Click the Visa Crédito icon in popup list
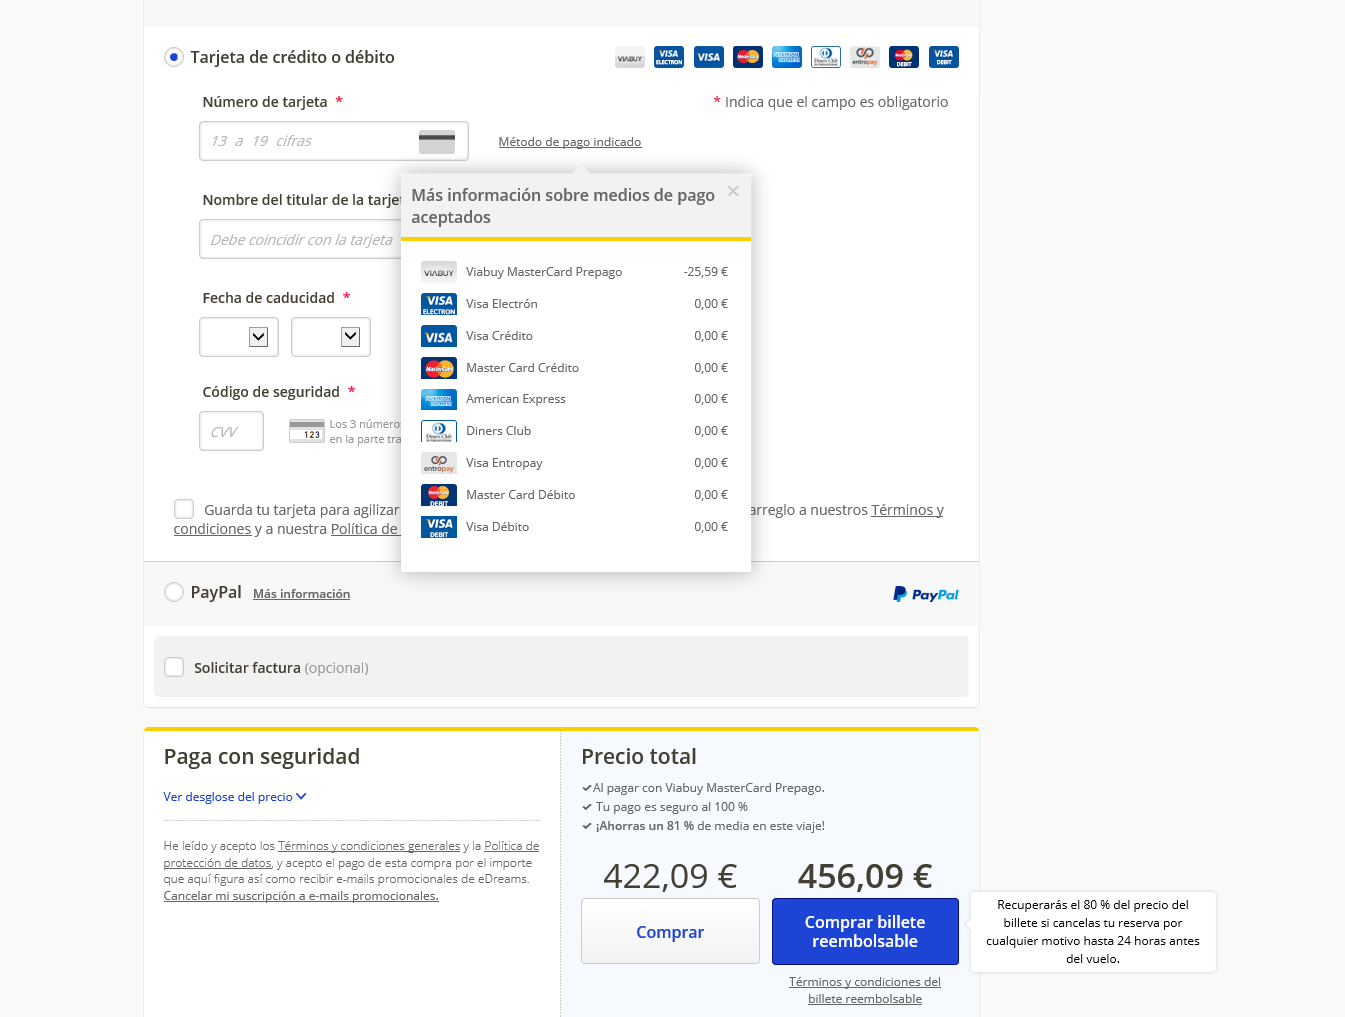Screen dimensions: 1345x1017 [x=439, y=336]
